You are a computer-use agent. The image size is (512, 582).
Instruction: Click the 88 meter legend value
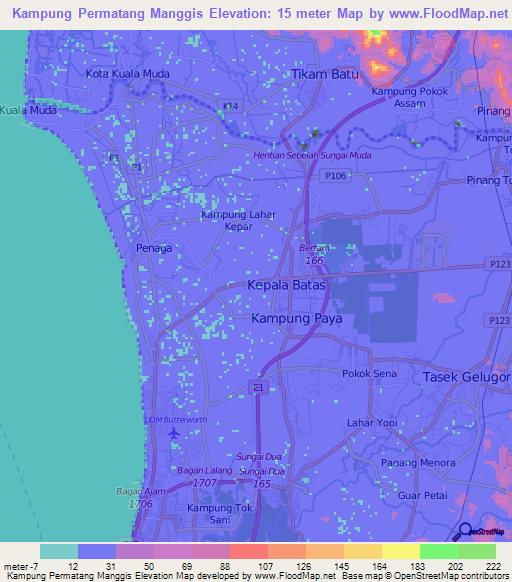(225, 567)
